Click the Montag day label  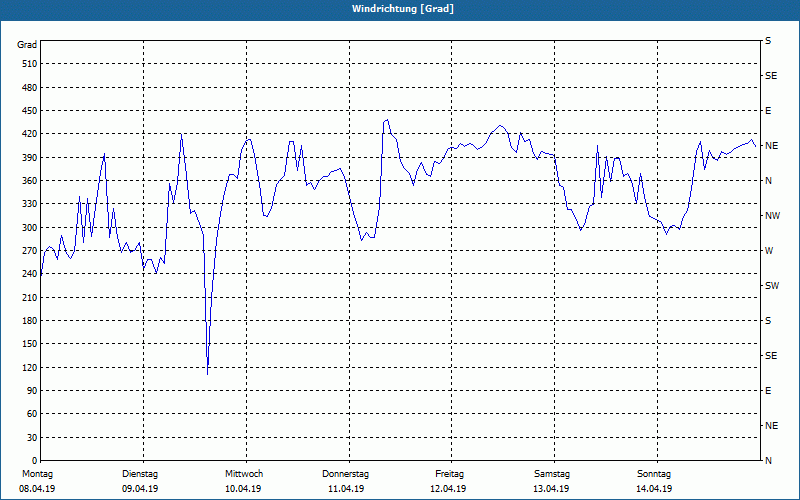pyautogui.click(x=37, y=474)
